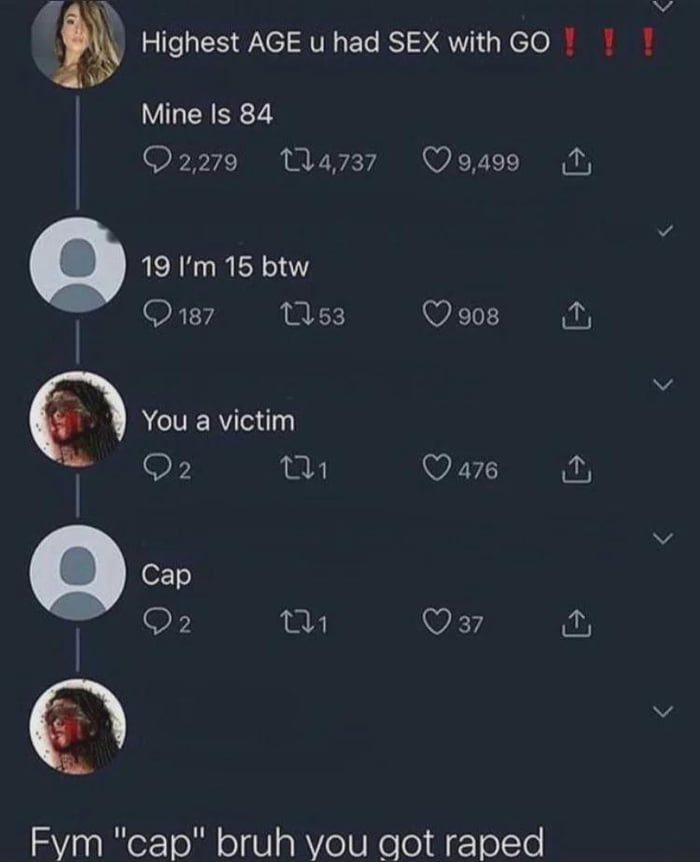Share the 'You a victim' tweet
700x862 pixels.
[576, 469]
